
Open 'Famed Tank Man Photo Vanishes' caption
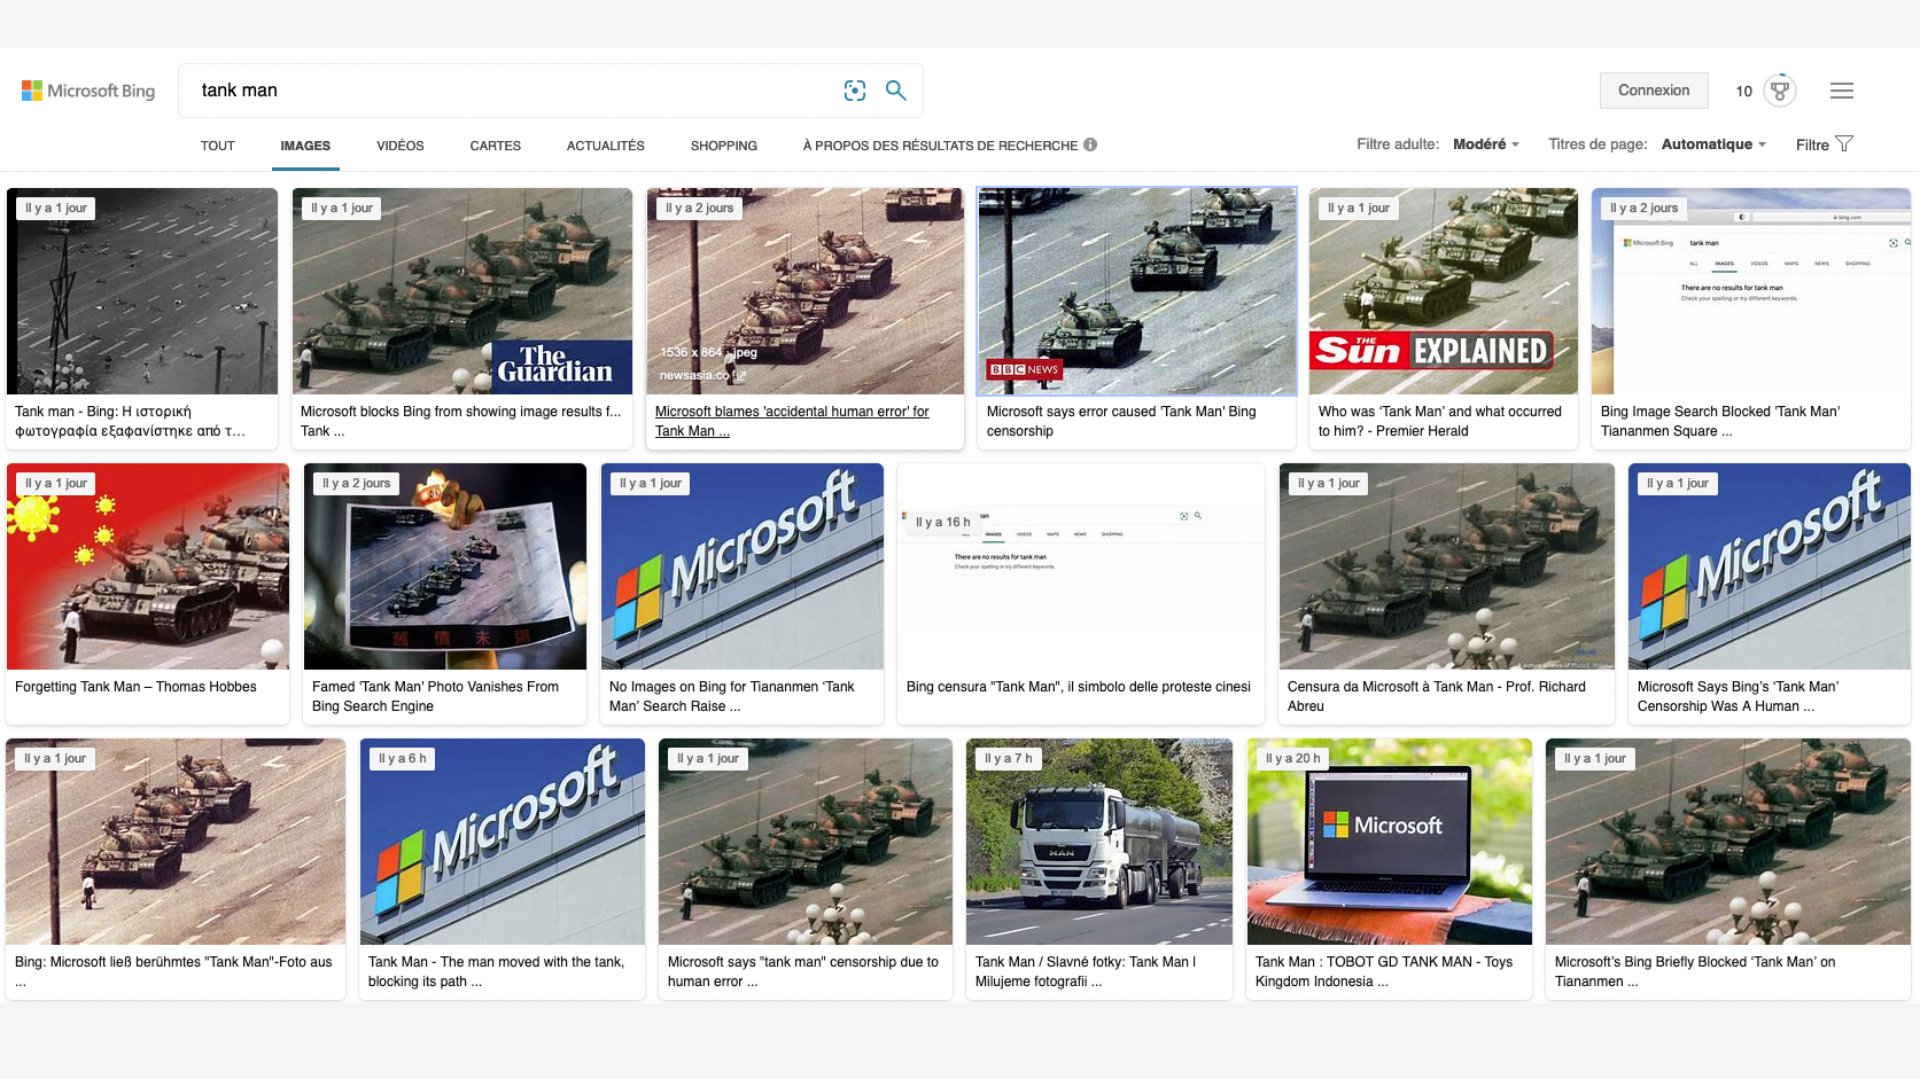coord(435,696)
